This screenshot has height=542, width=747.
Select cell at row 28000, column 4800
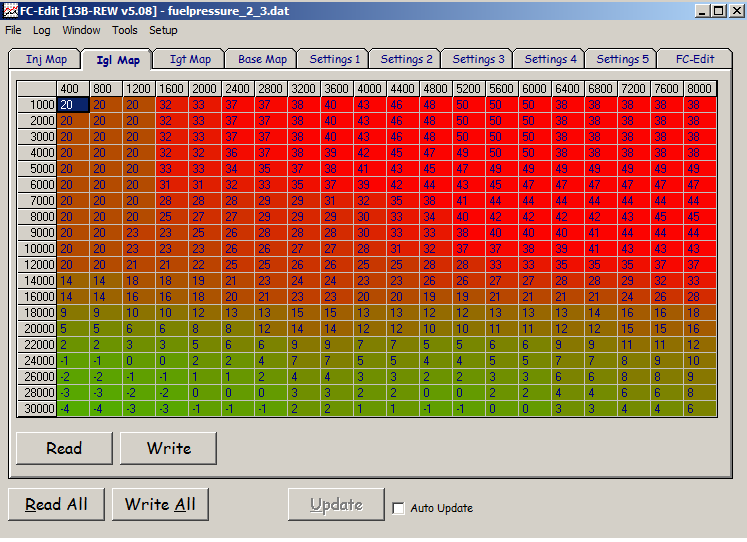436,393
